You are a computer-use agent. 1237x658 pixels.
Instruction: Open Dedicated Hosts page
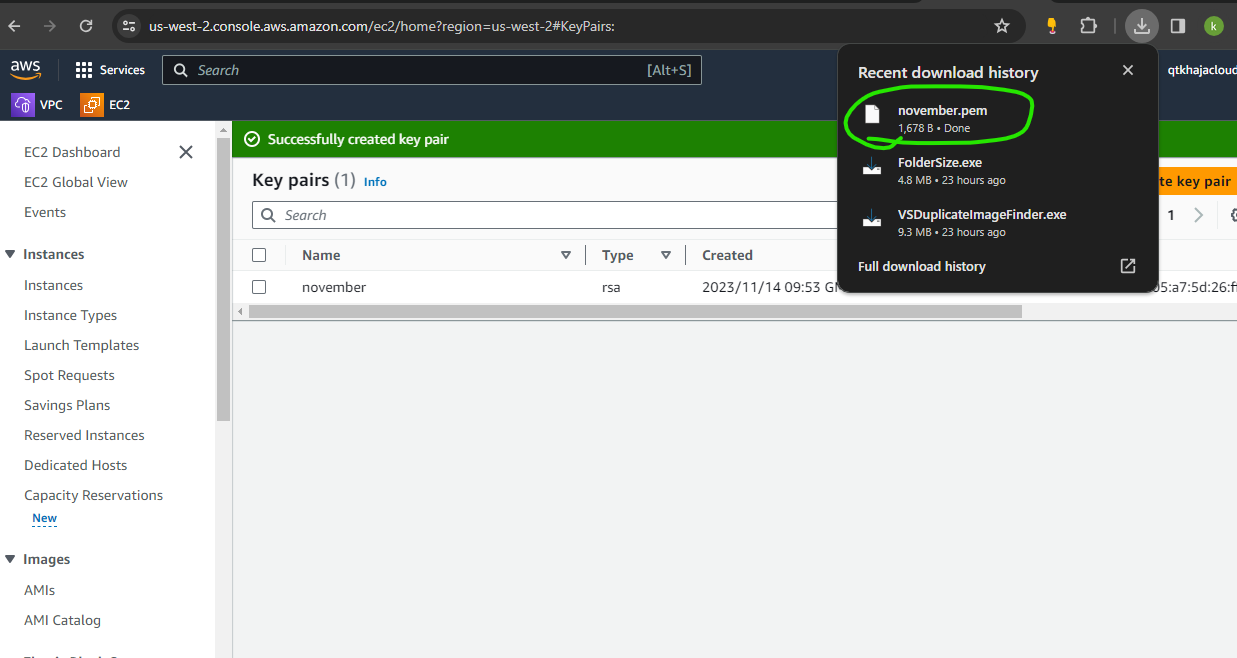click(76, 465)
